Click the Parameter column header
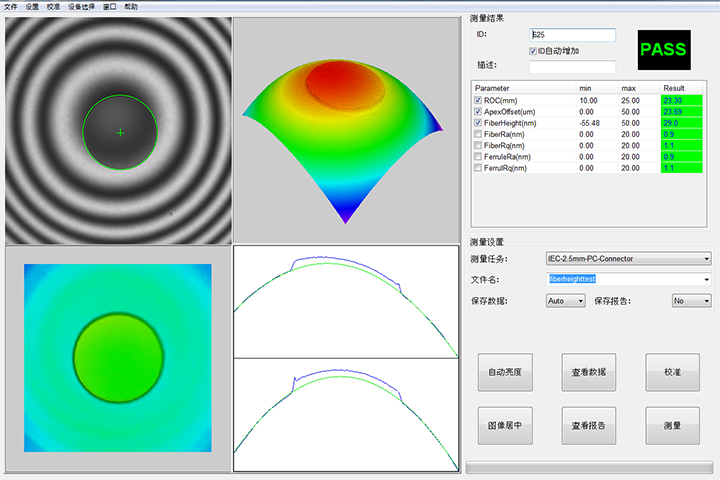720x480 pixels. pos(523,88)
